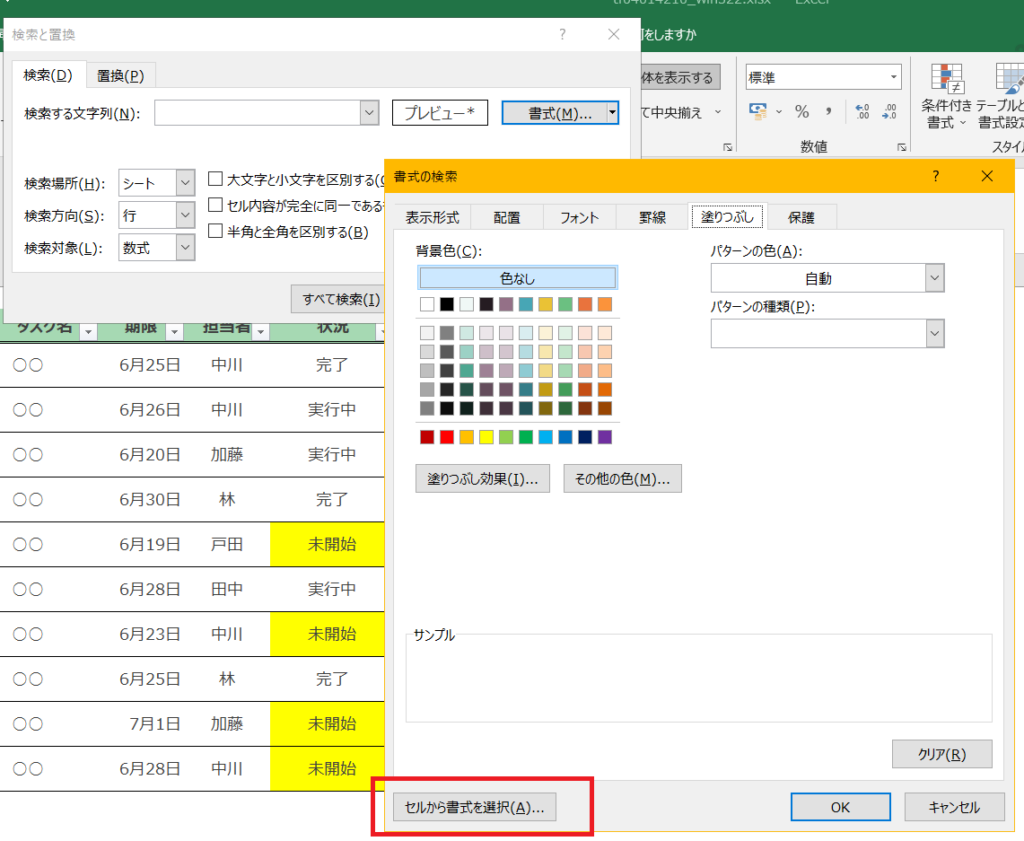Screen dimensions: 1024x841
Task: Toggle 半角と全角を区別する checkbox
Action: (x=215, y=231)
